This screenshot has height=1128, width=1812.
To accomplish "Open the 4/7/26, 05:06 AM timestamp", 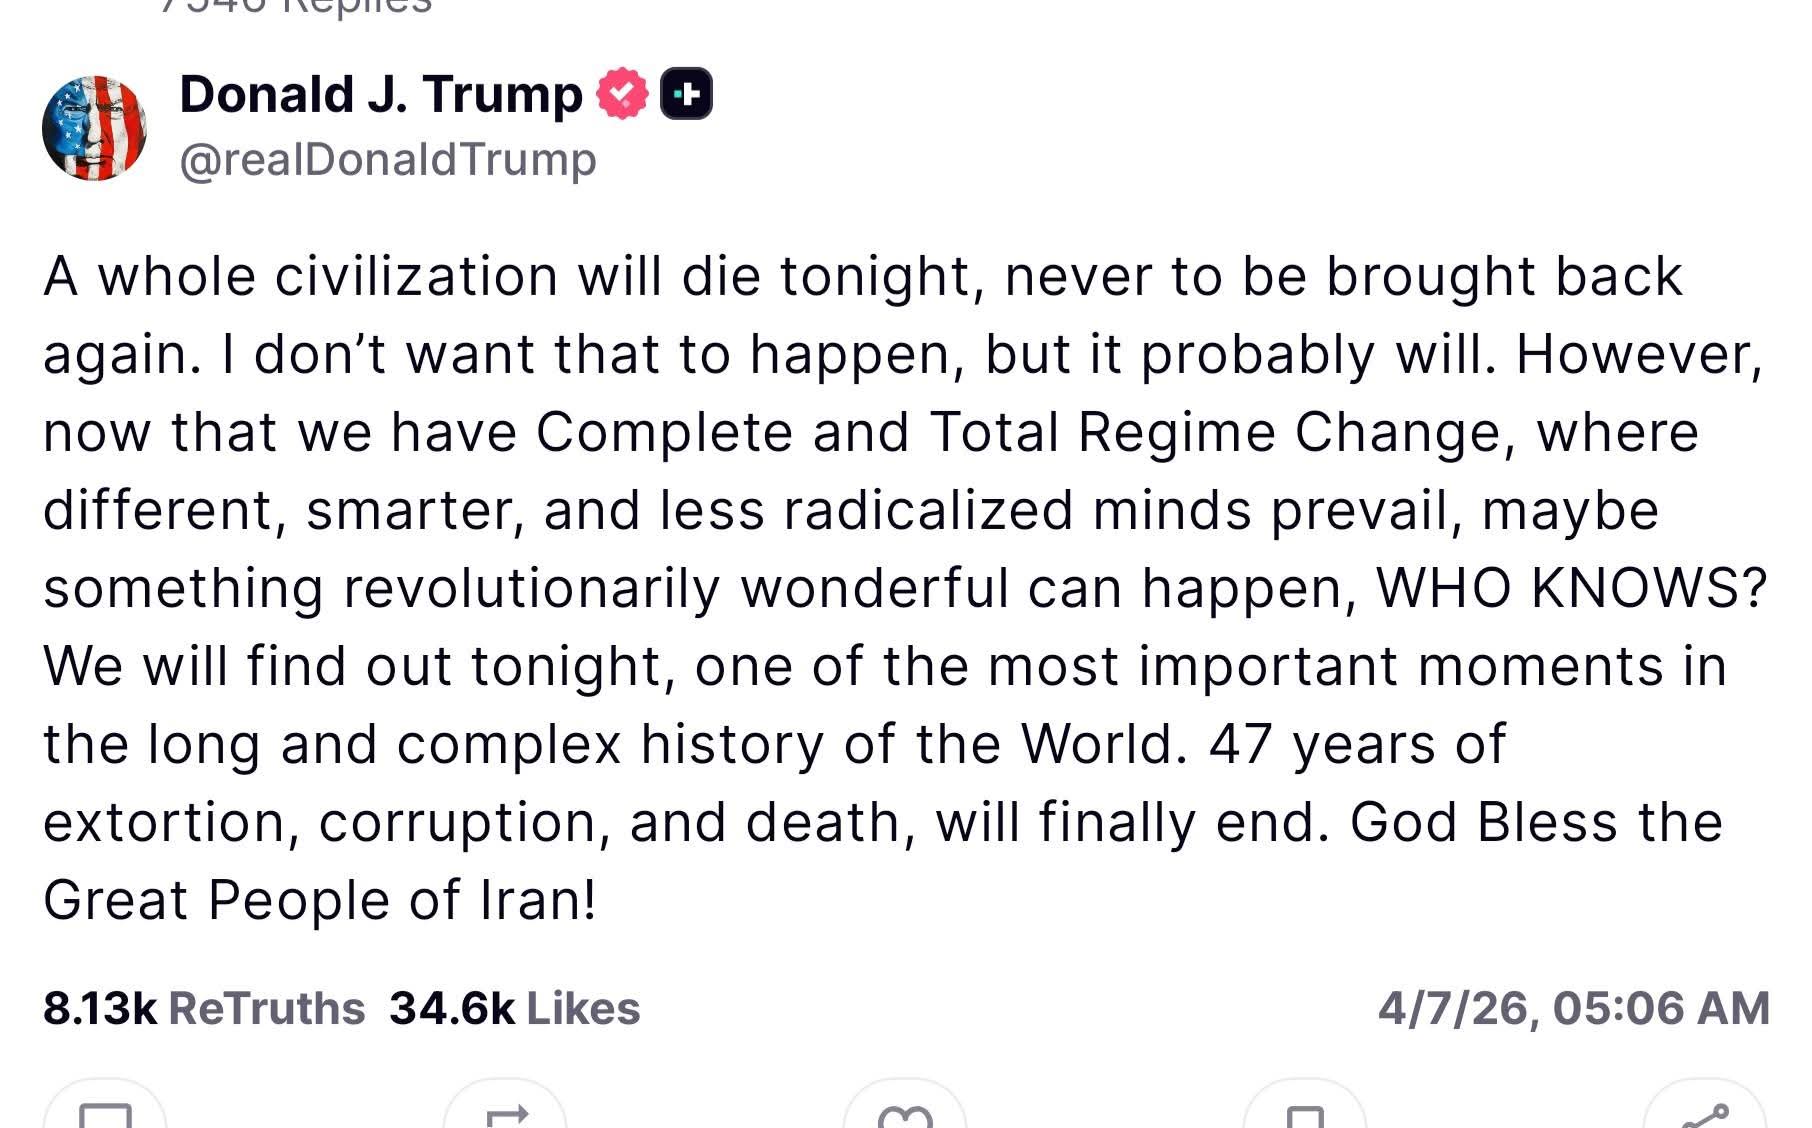I will 1574,1008.
